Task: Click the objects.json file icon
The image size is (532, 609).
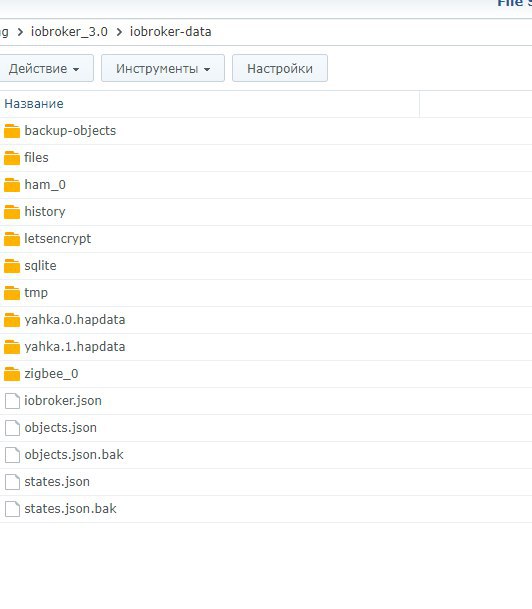Action: (x=12, y=428)
